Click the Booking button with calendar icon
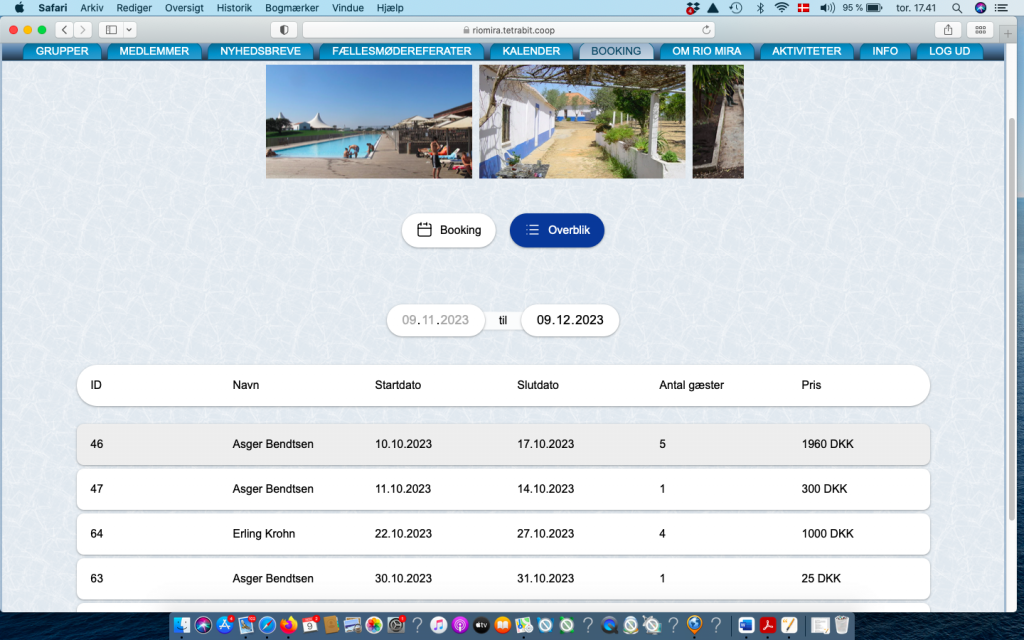This screenshot has width=1024, height=640. (x=448, y=230)
